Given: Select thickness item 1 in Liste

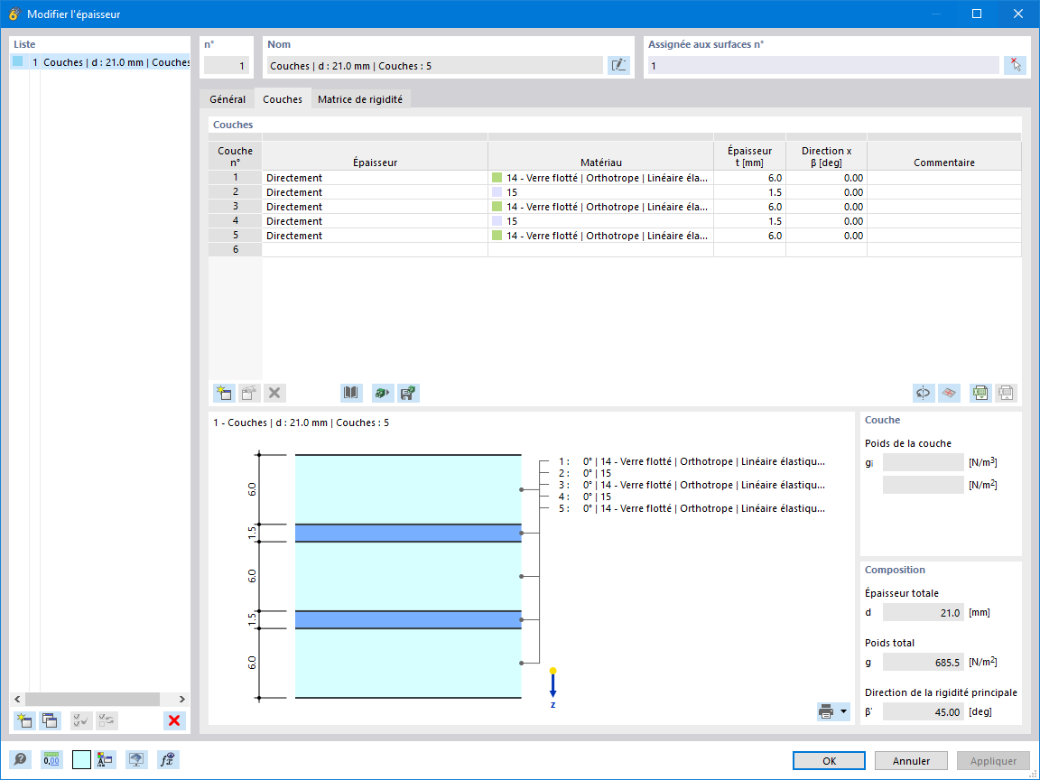Looking at the screenshot, I should (x=101, y=62).
